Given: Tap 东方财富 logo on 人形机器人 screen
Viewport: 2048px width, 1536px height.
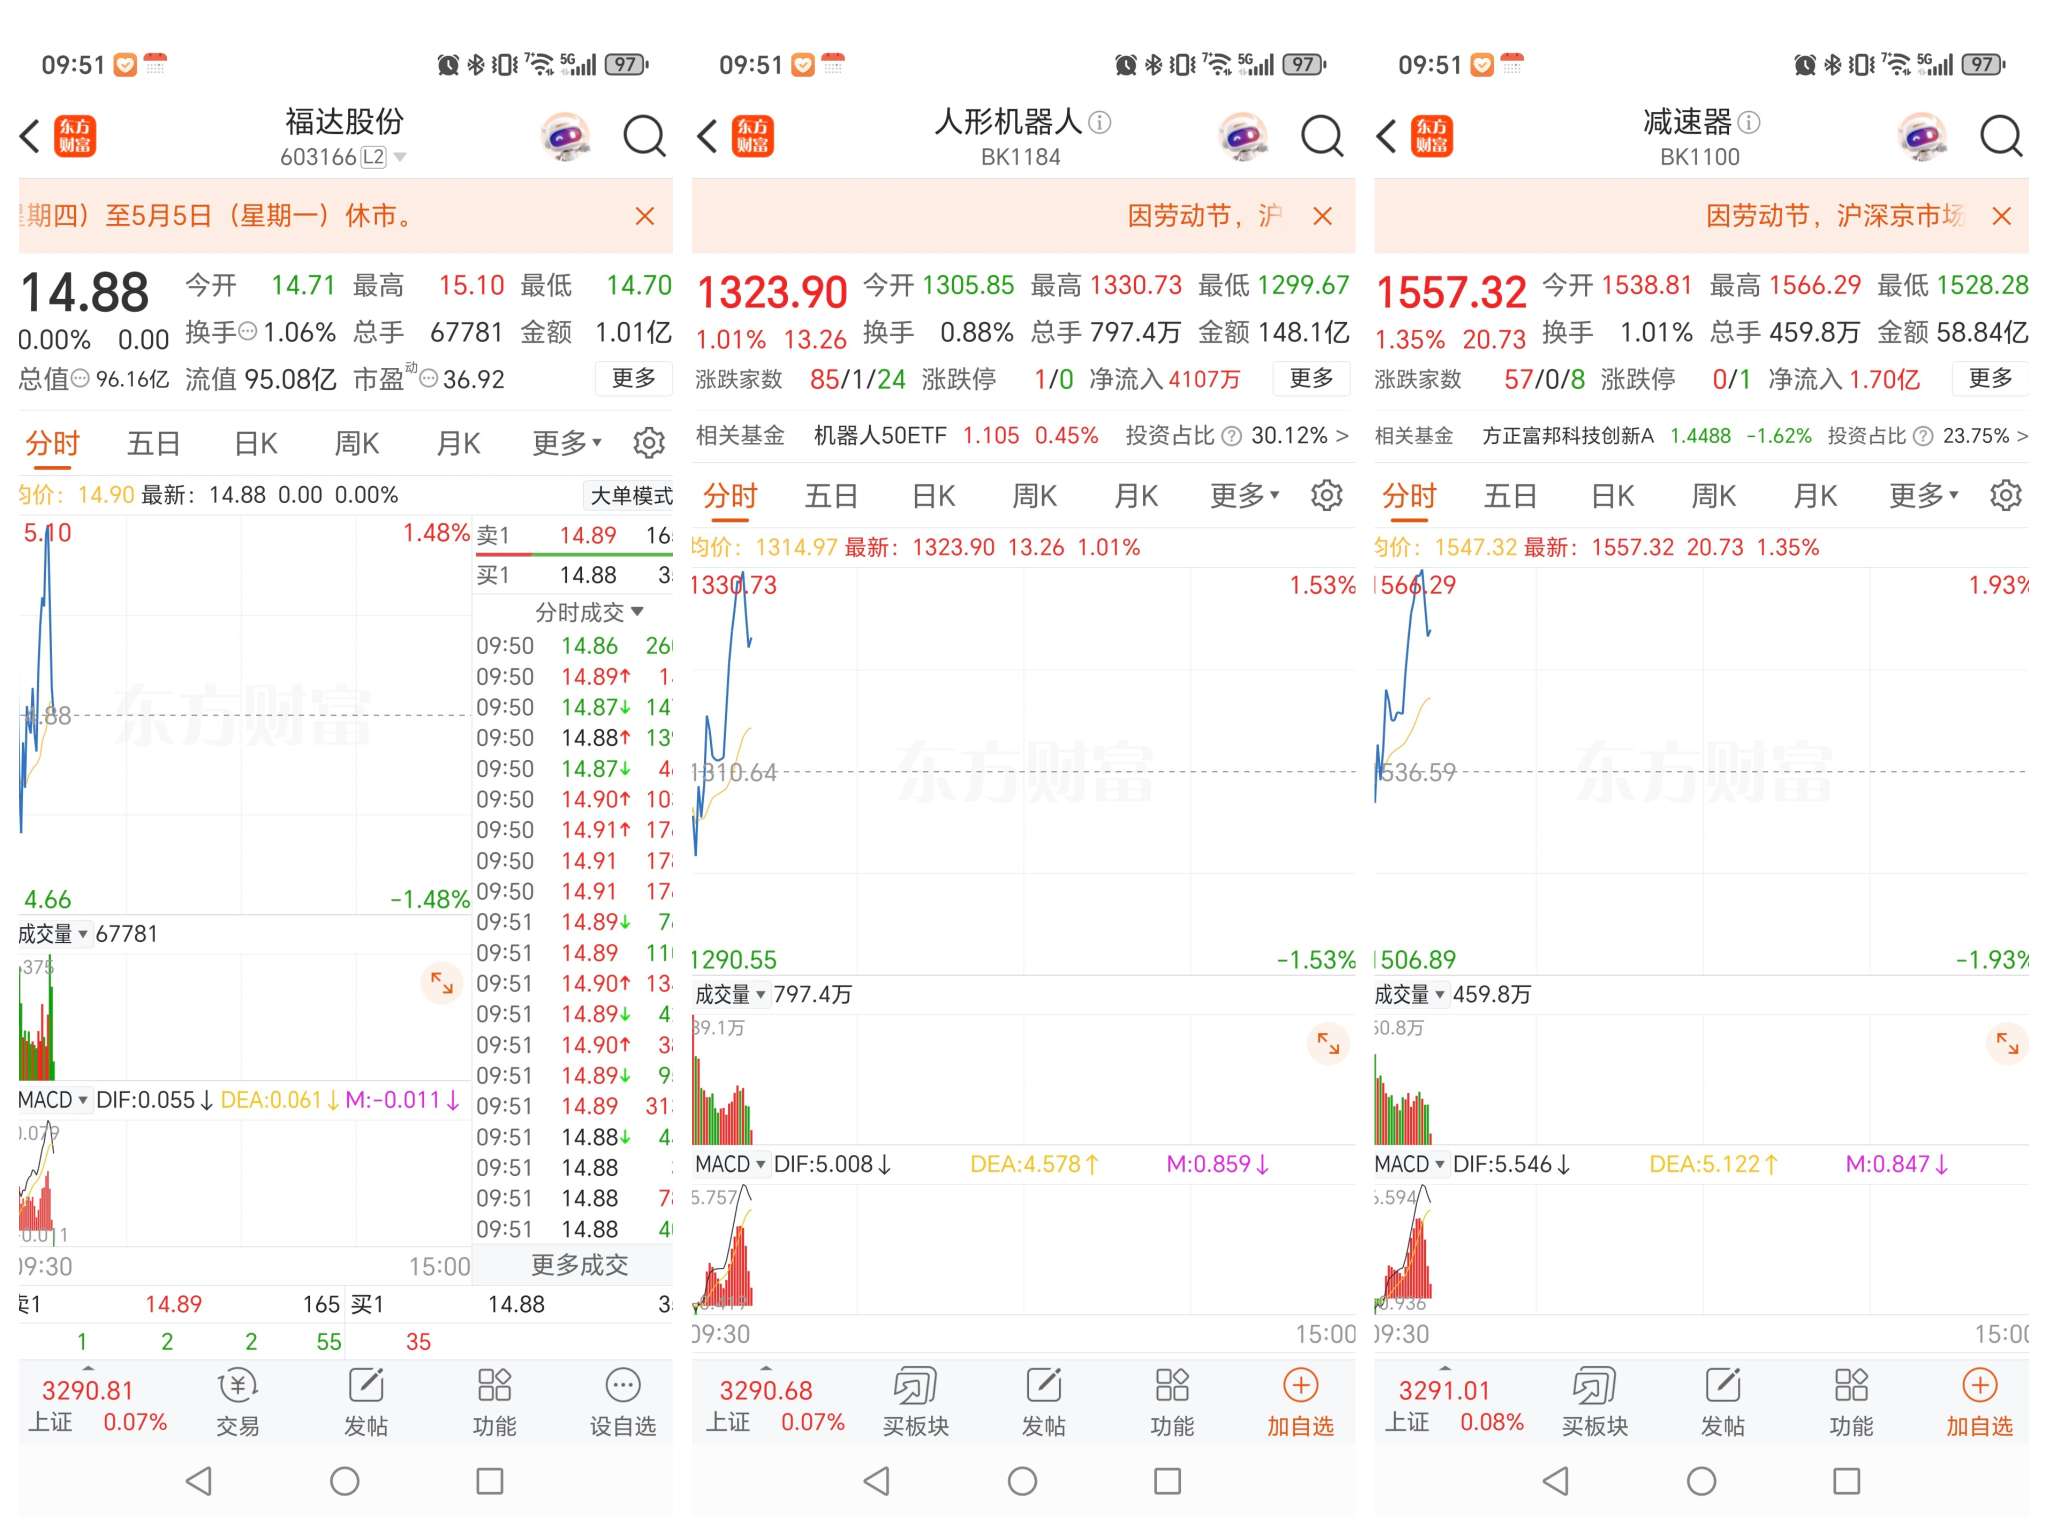Looking at the screenshot, I should tap(753, 136).
